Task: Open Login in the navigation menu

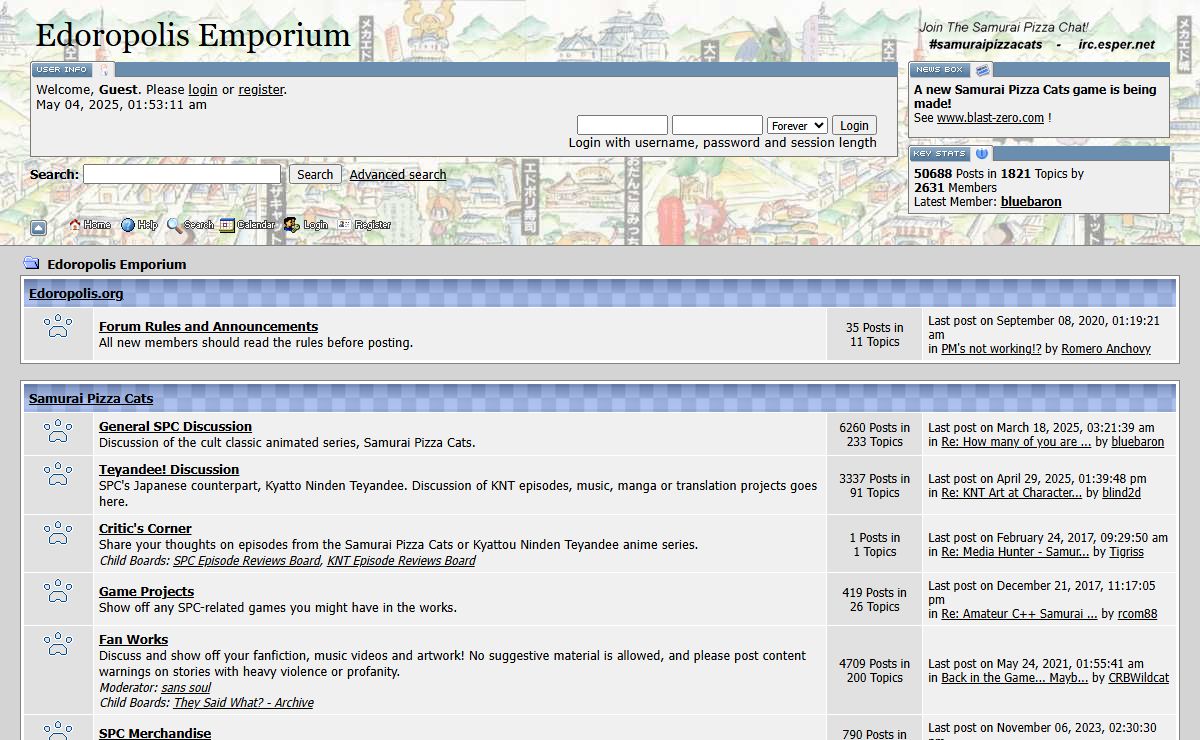Action: [305, 225]
